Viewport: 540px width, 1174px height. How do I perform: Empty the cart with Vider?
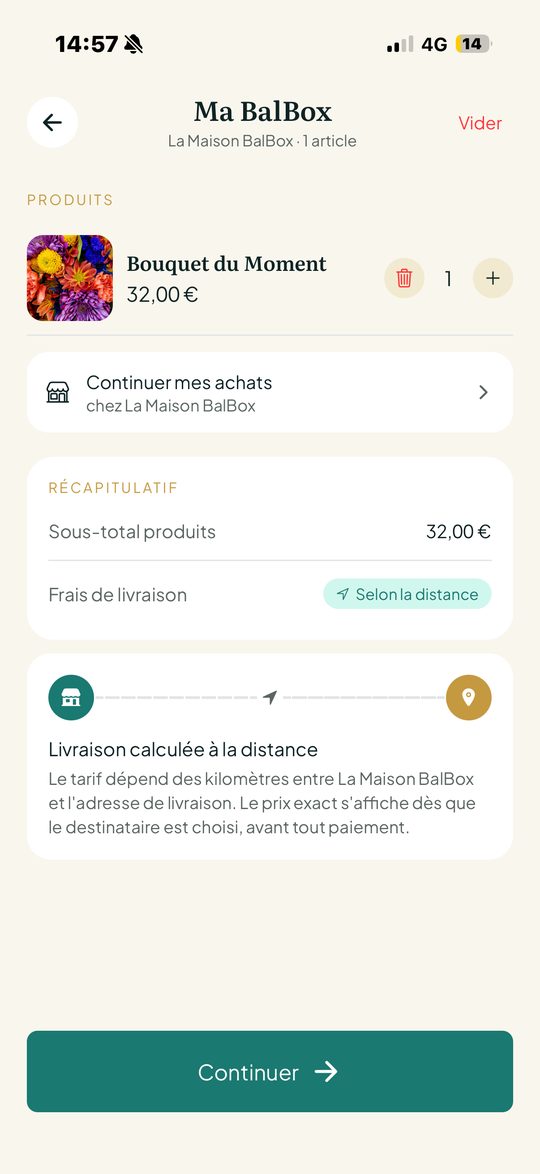pyautogui.click(x=480, y=123)
